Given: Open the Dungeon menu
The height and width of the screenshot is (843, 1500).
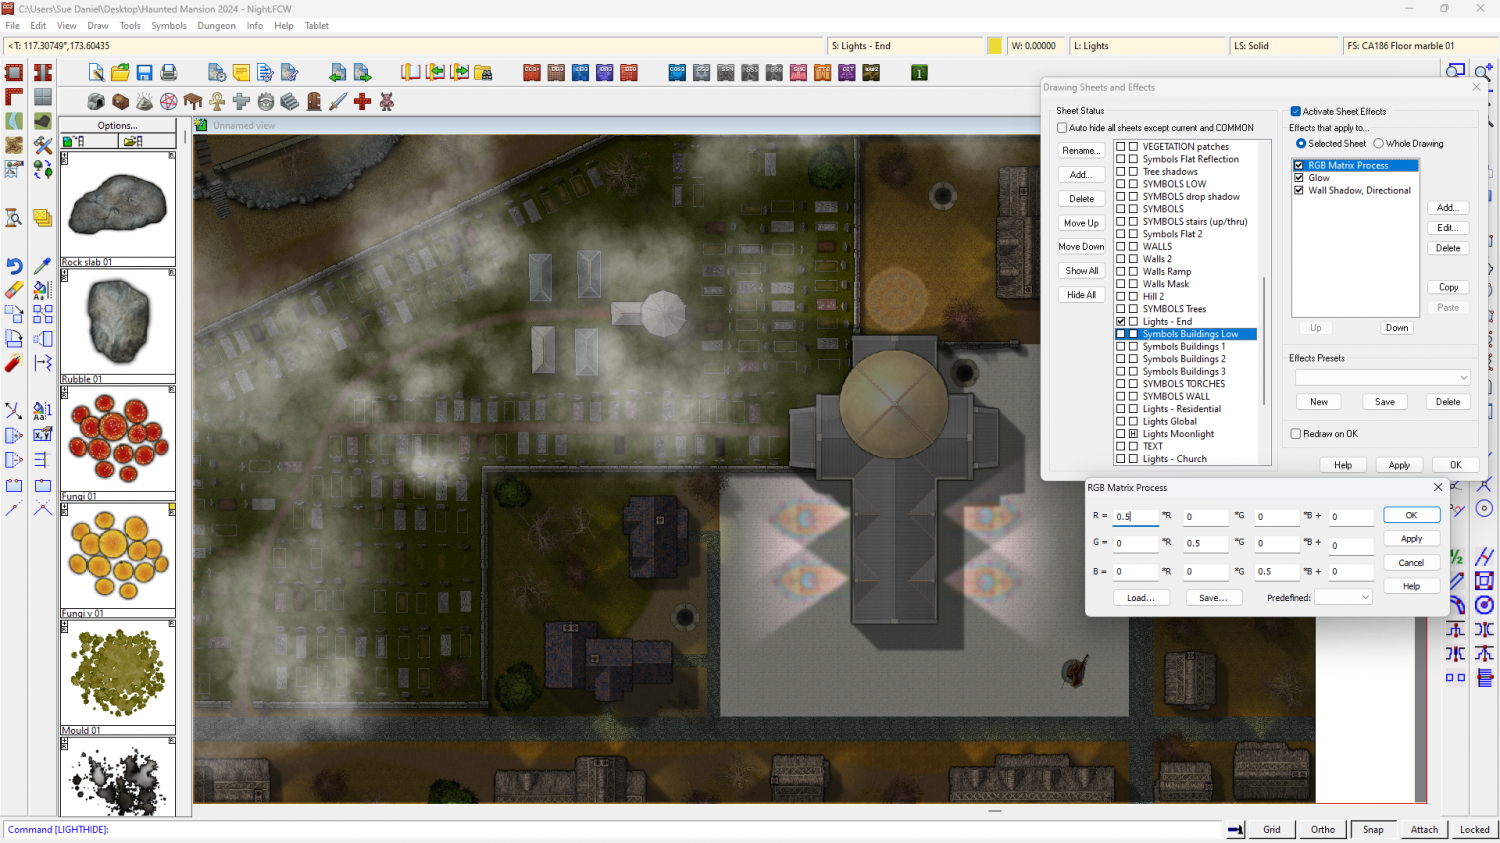Looking at the screenshot, I should [x=216, y=26].
